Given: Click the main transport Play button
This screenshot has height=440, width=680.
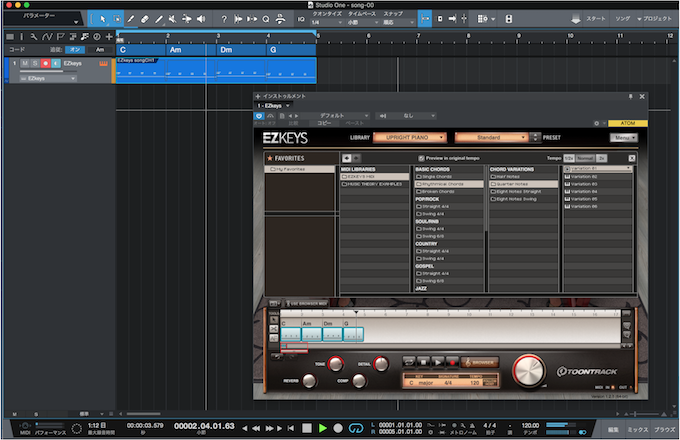Looking at the screenshot, I should pyautogui.click(x=323, y=428).
